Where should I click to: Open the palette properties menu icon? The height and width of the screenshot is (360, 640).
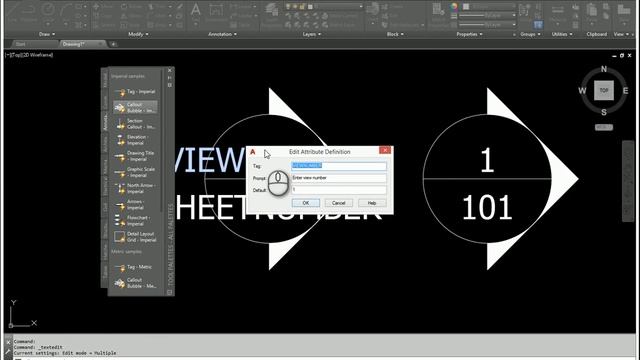[x=170, y=85]
